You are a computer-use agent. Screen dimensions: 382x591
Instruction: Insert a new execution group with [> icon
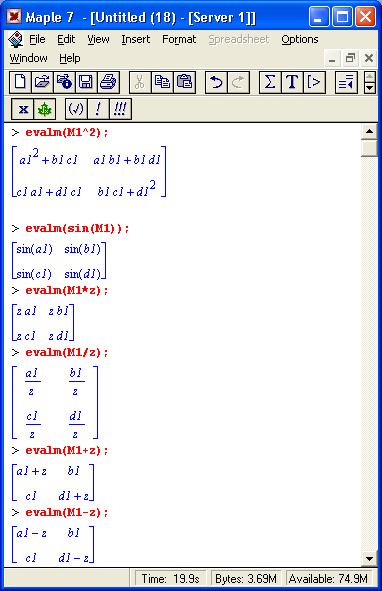[x=314, y=82]
